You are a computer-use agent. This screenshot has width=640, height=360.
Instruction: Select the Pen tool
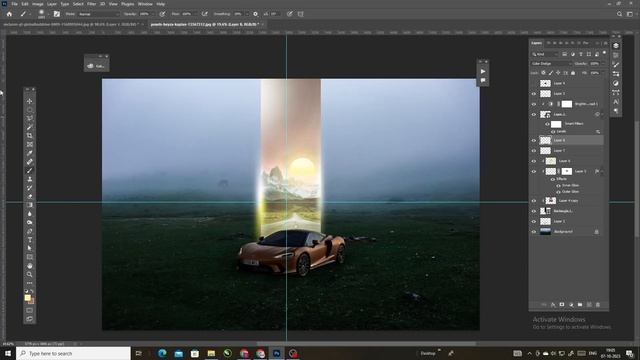point(29,231)
